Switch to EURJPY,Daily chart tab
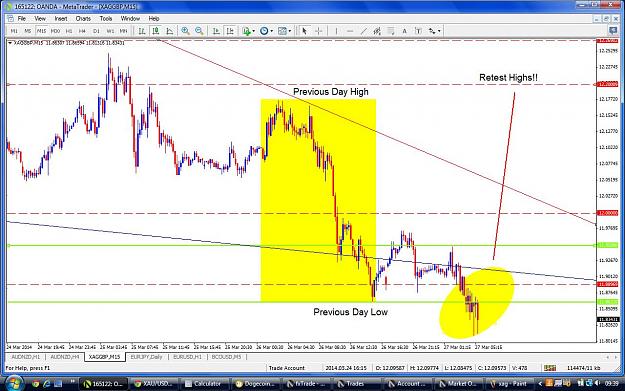Image resolution: width=625 pixels, height=391 pixels. [x=146, y=357]
